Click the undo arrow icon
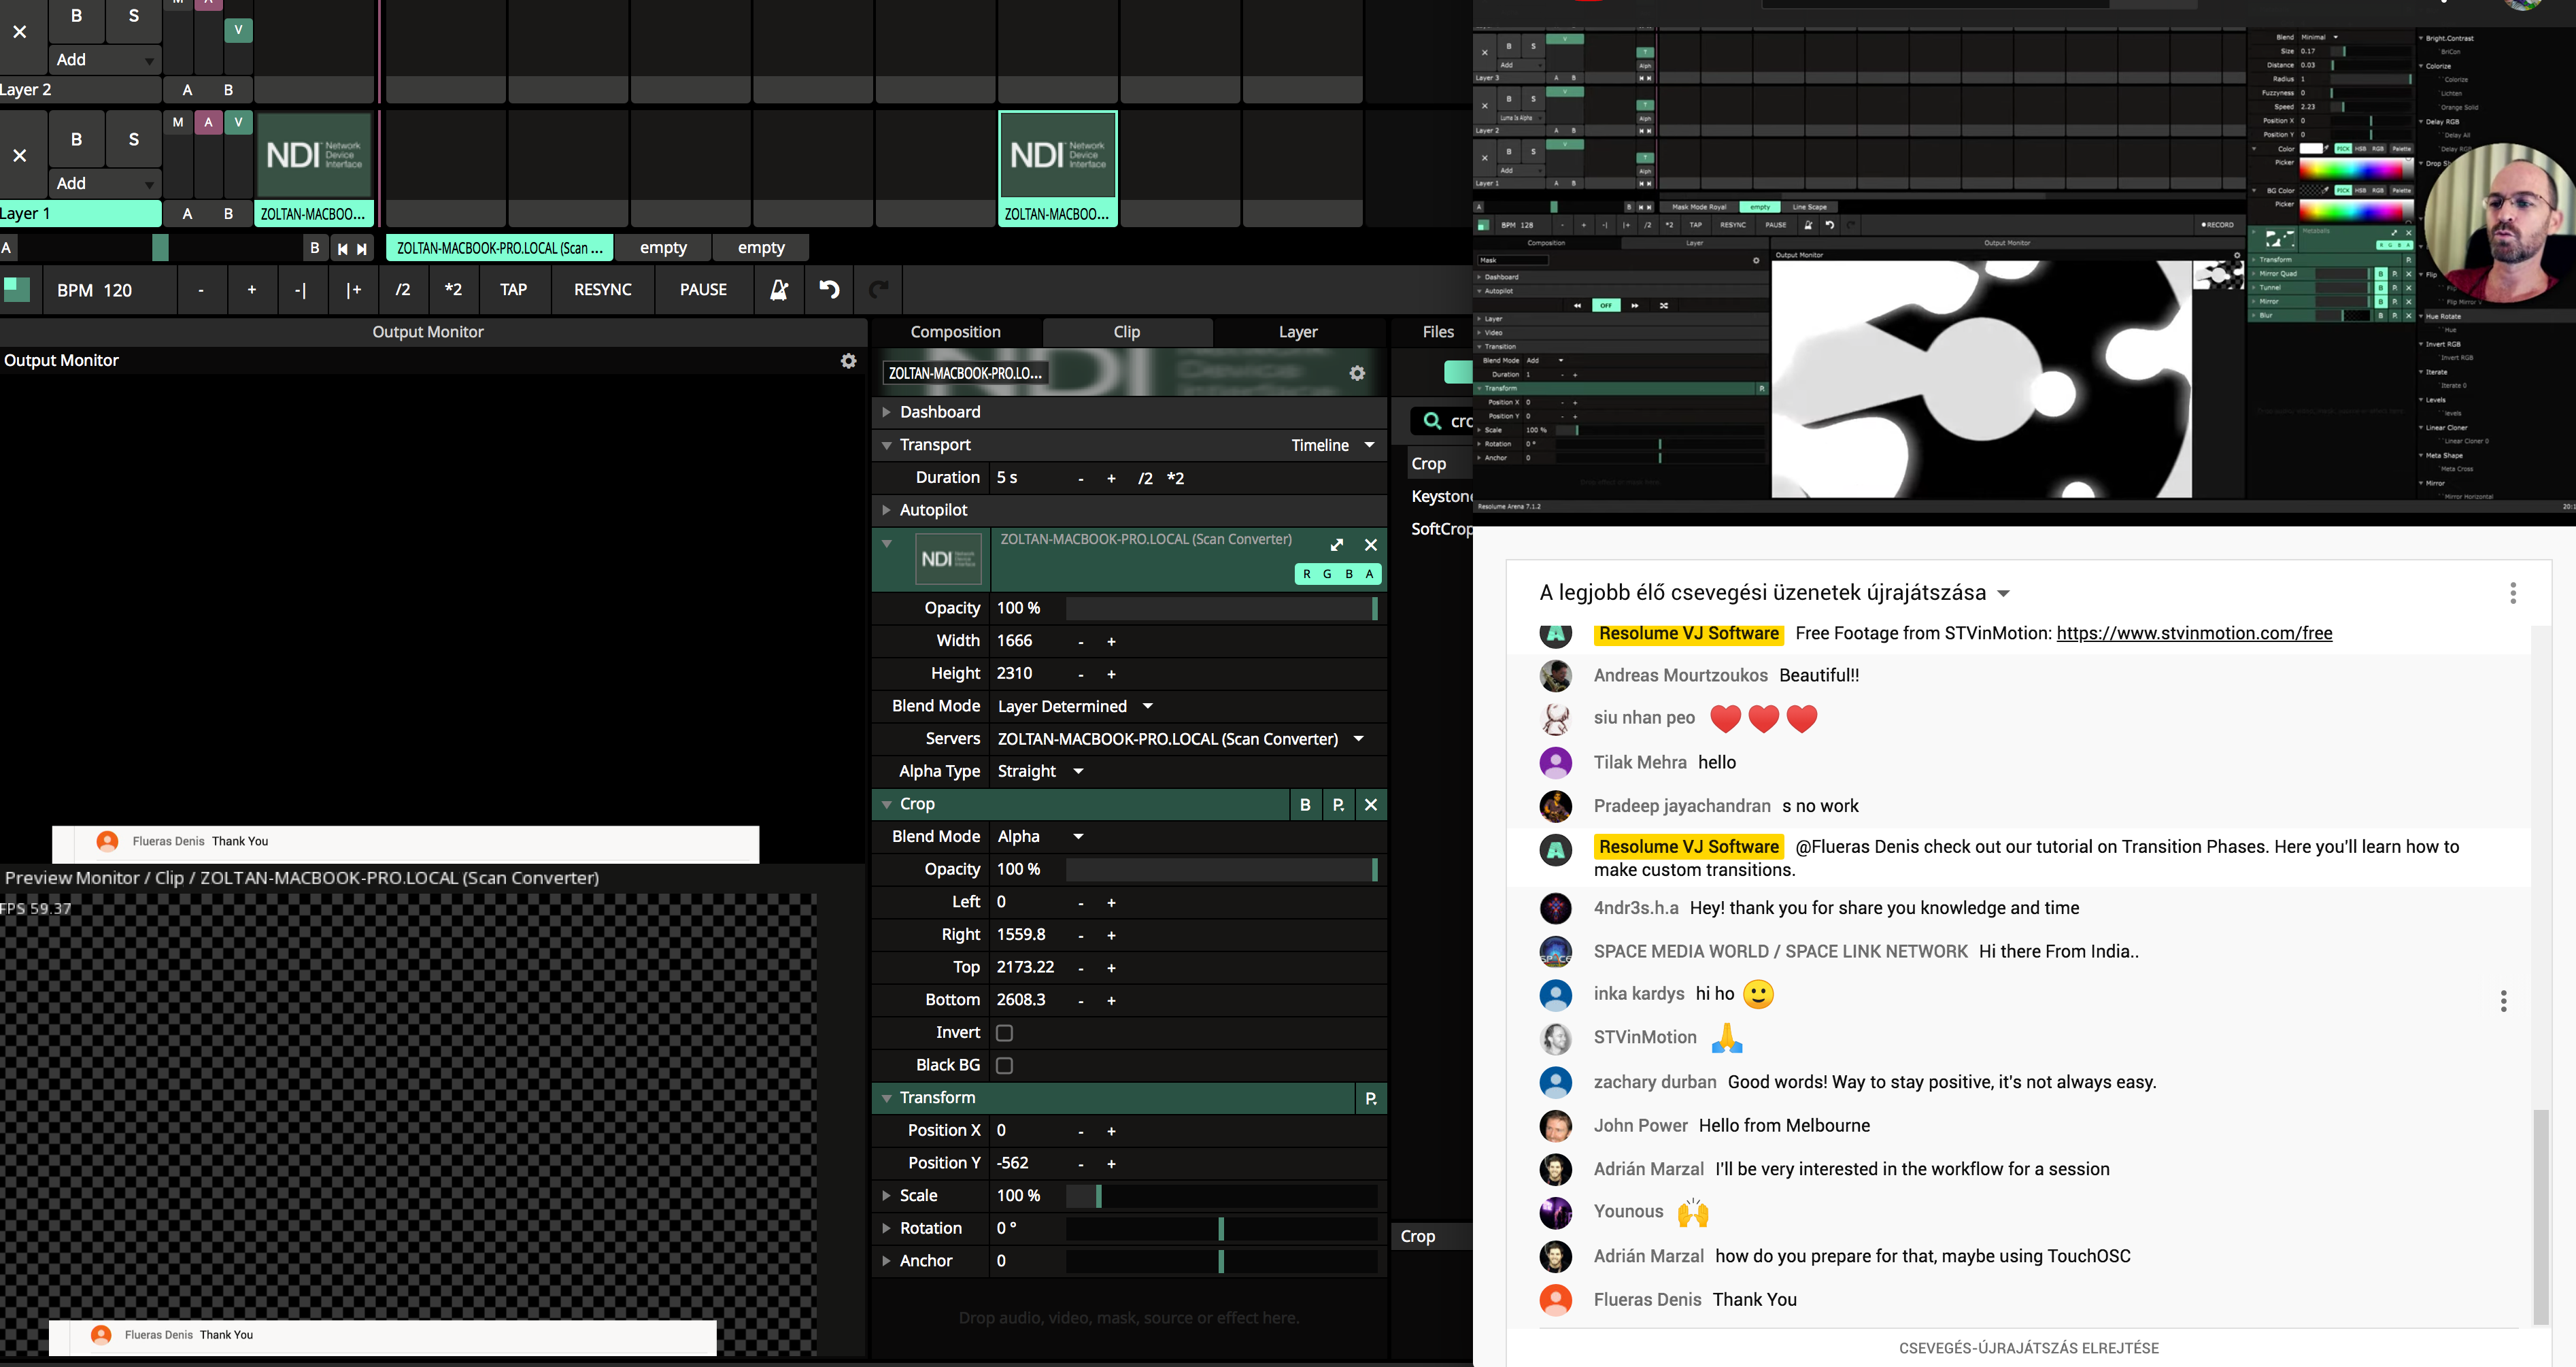2576x1367 pixels. pyautogui.click(x=829, y=290)
